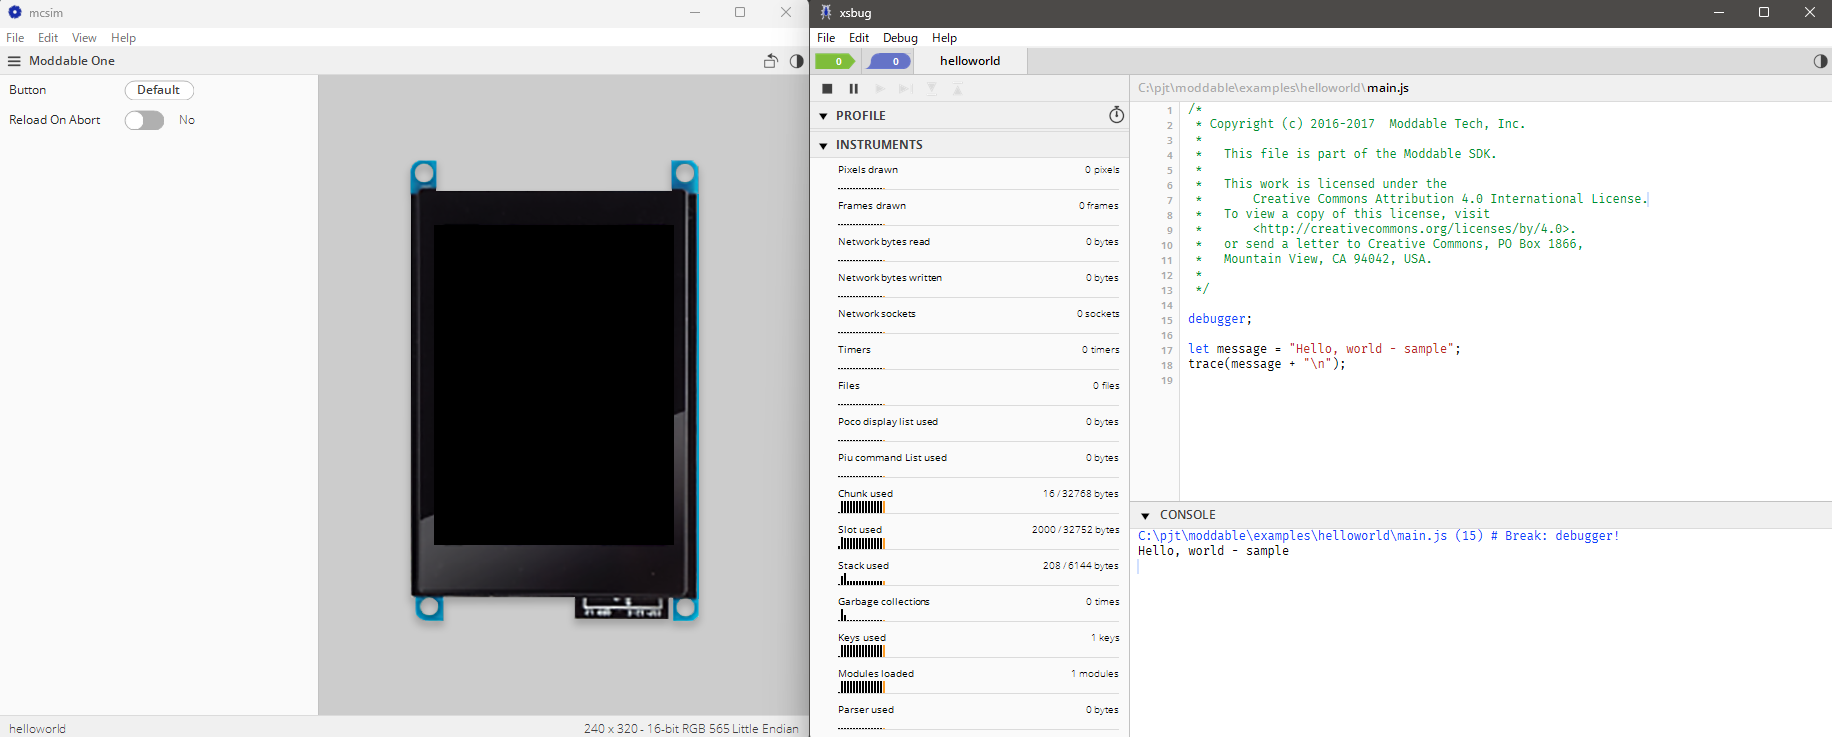Click the stopwatch icon in the PROFILE header

click(1116, 116)
